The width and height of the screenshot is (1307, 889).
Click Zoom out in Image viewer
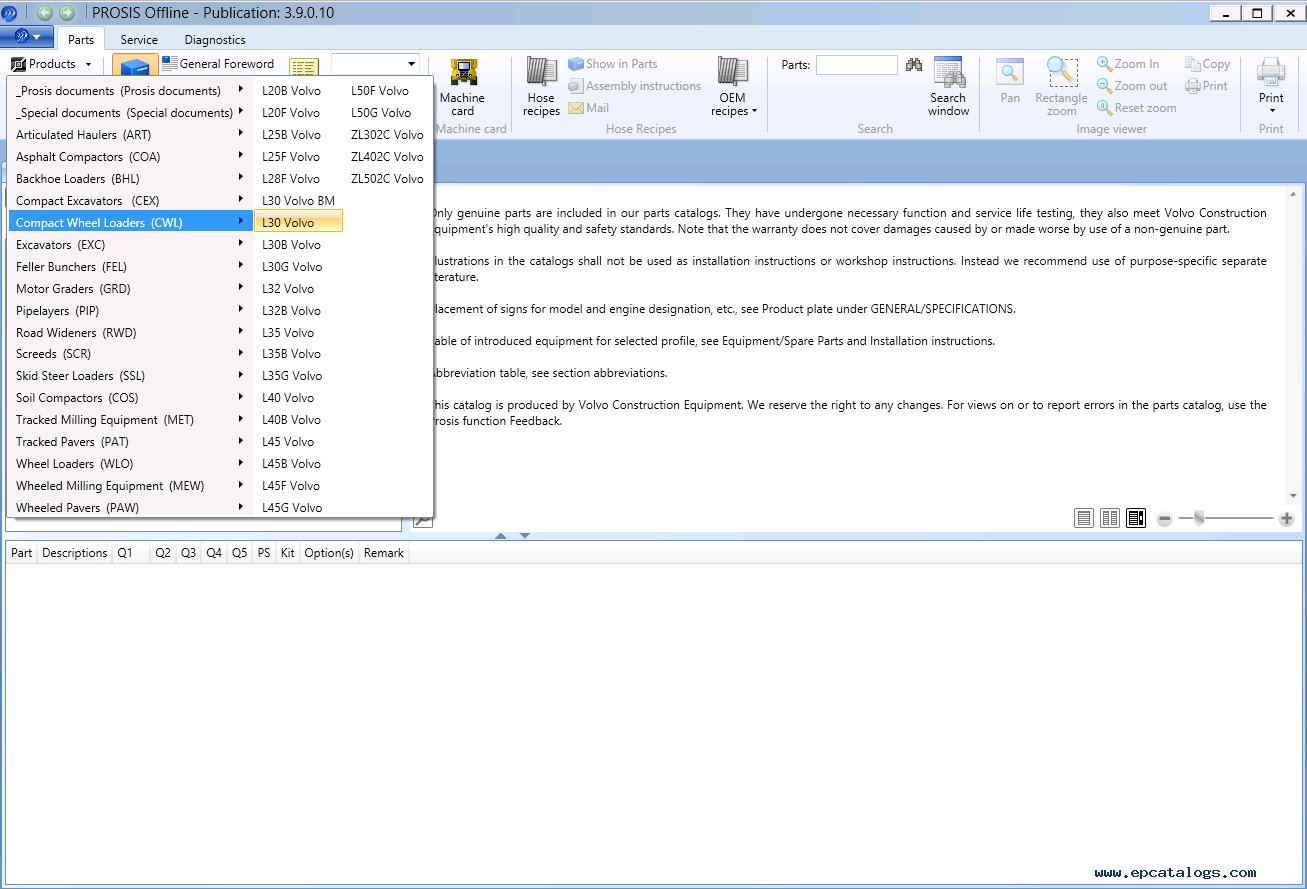tap(1132, 86)
